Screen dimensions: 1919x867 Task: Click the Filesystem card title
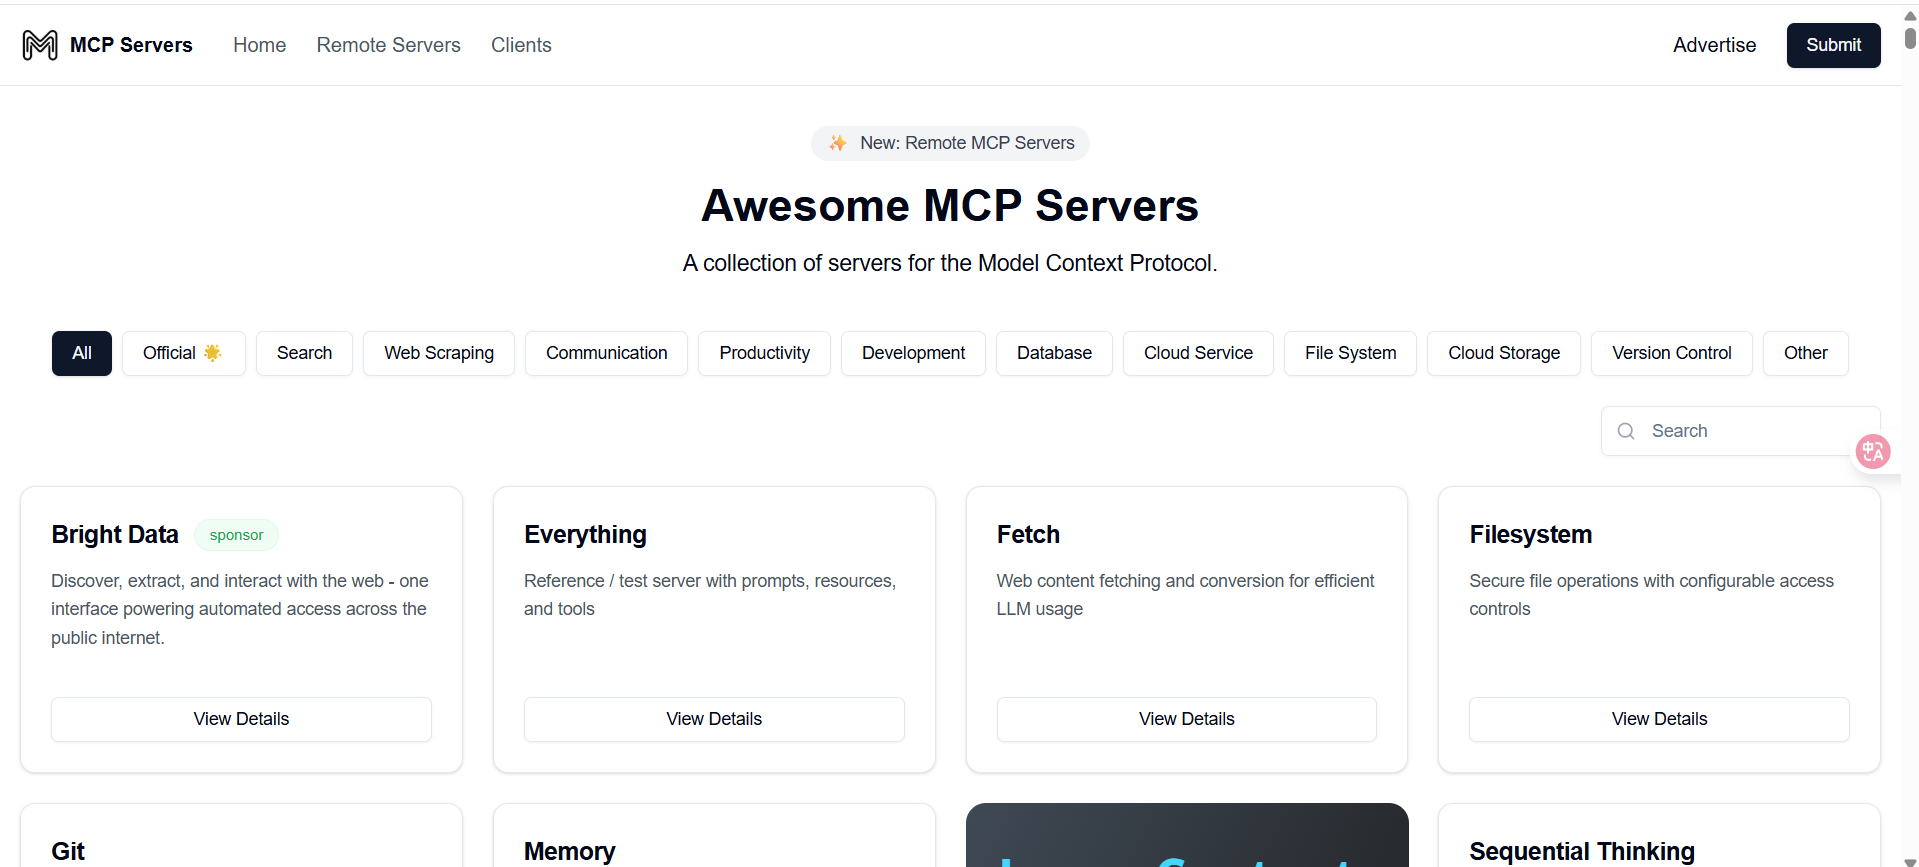(x=1530, y=535)
